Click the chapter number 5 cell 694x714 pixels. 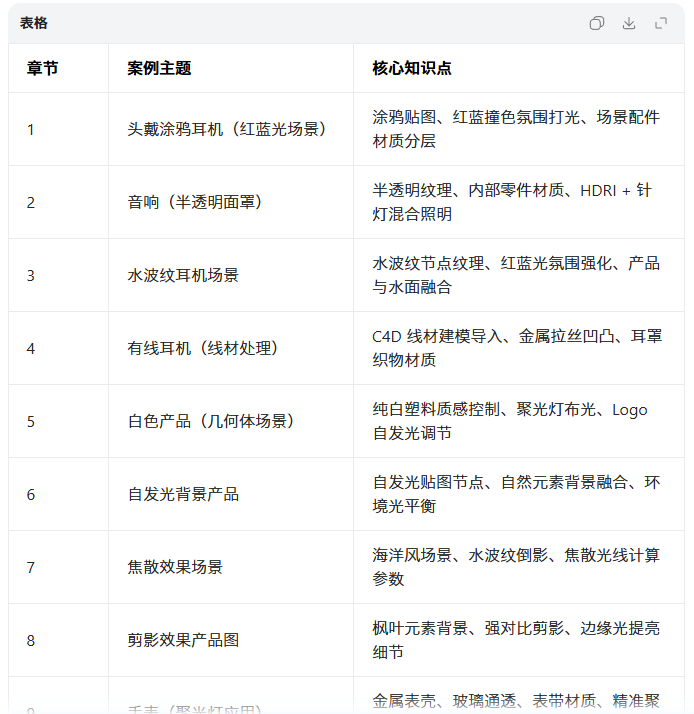[31, 421]
